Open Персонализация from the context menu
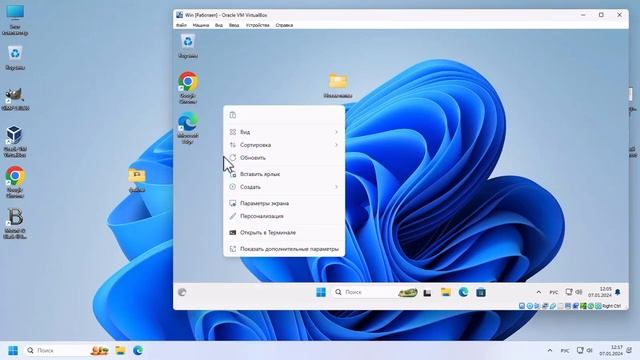The width and height of the screenshot is (640, 360). 284,216
